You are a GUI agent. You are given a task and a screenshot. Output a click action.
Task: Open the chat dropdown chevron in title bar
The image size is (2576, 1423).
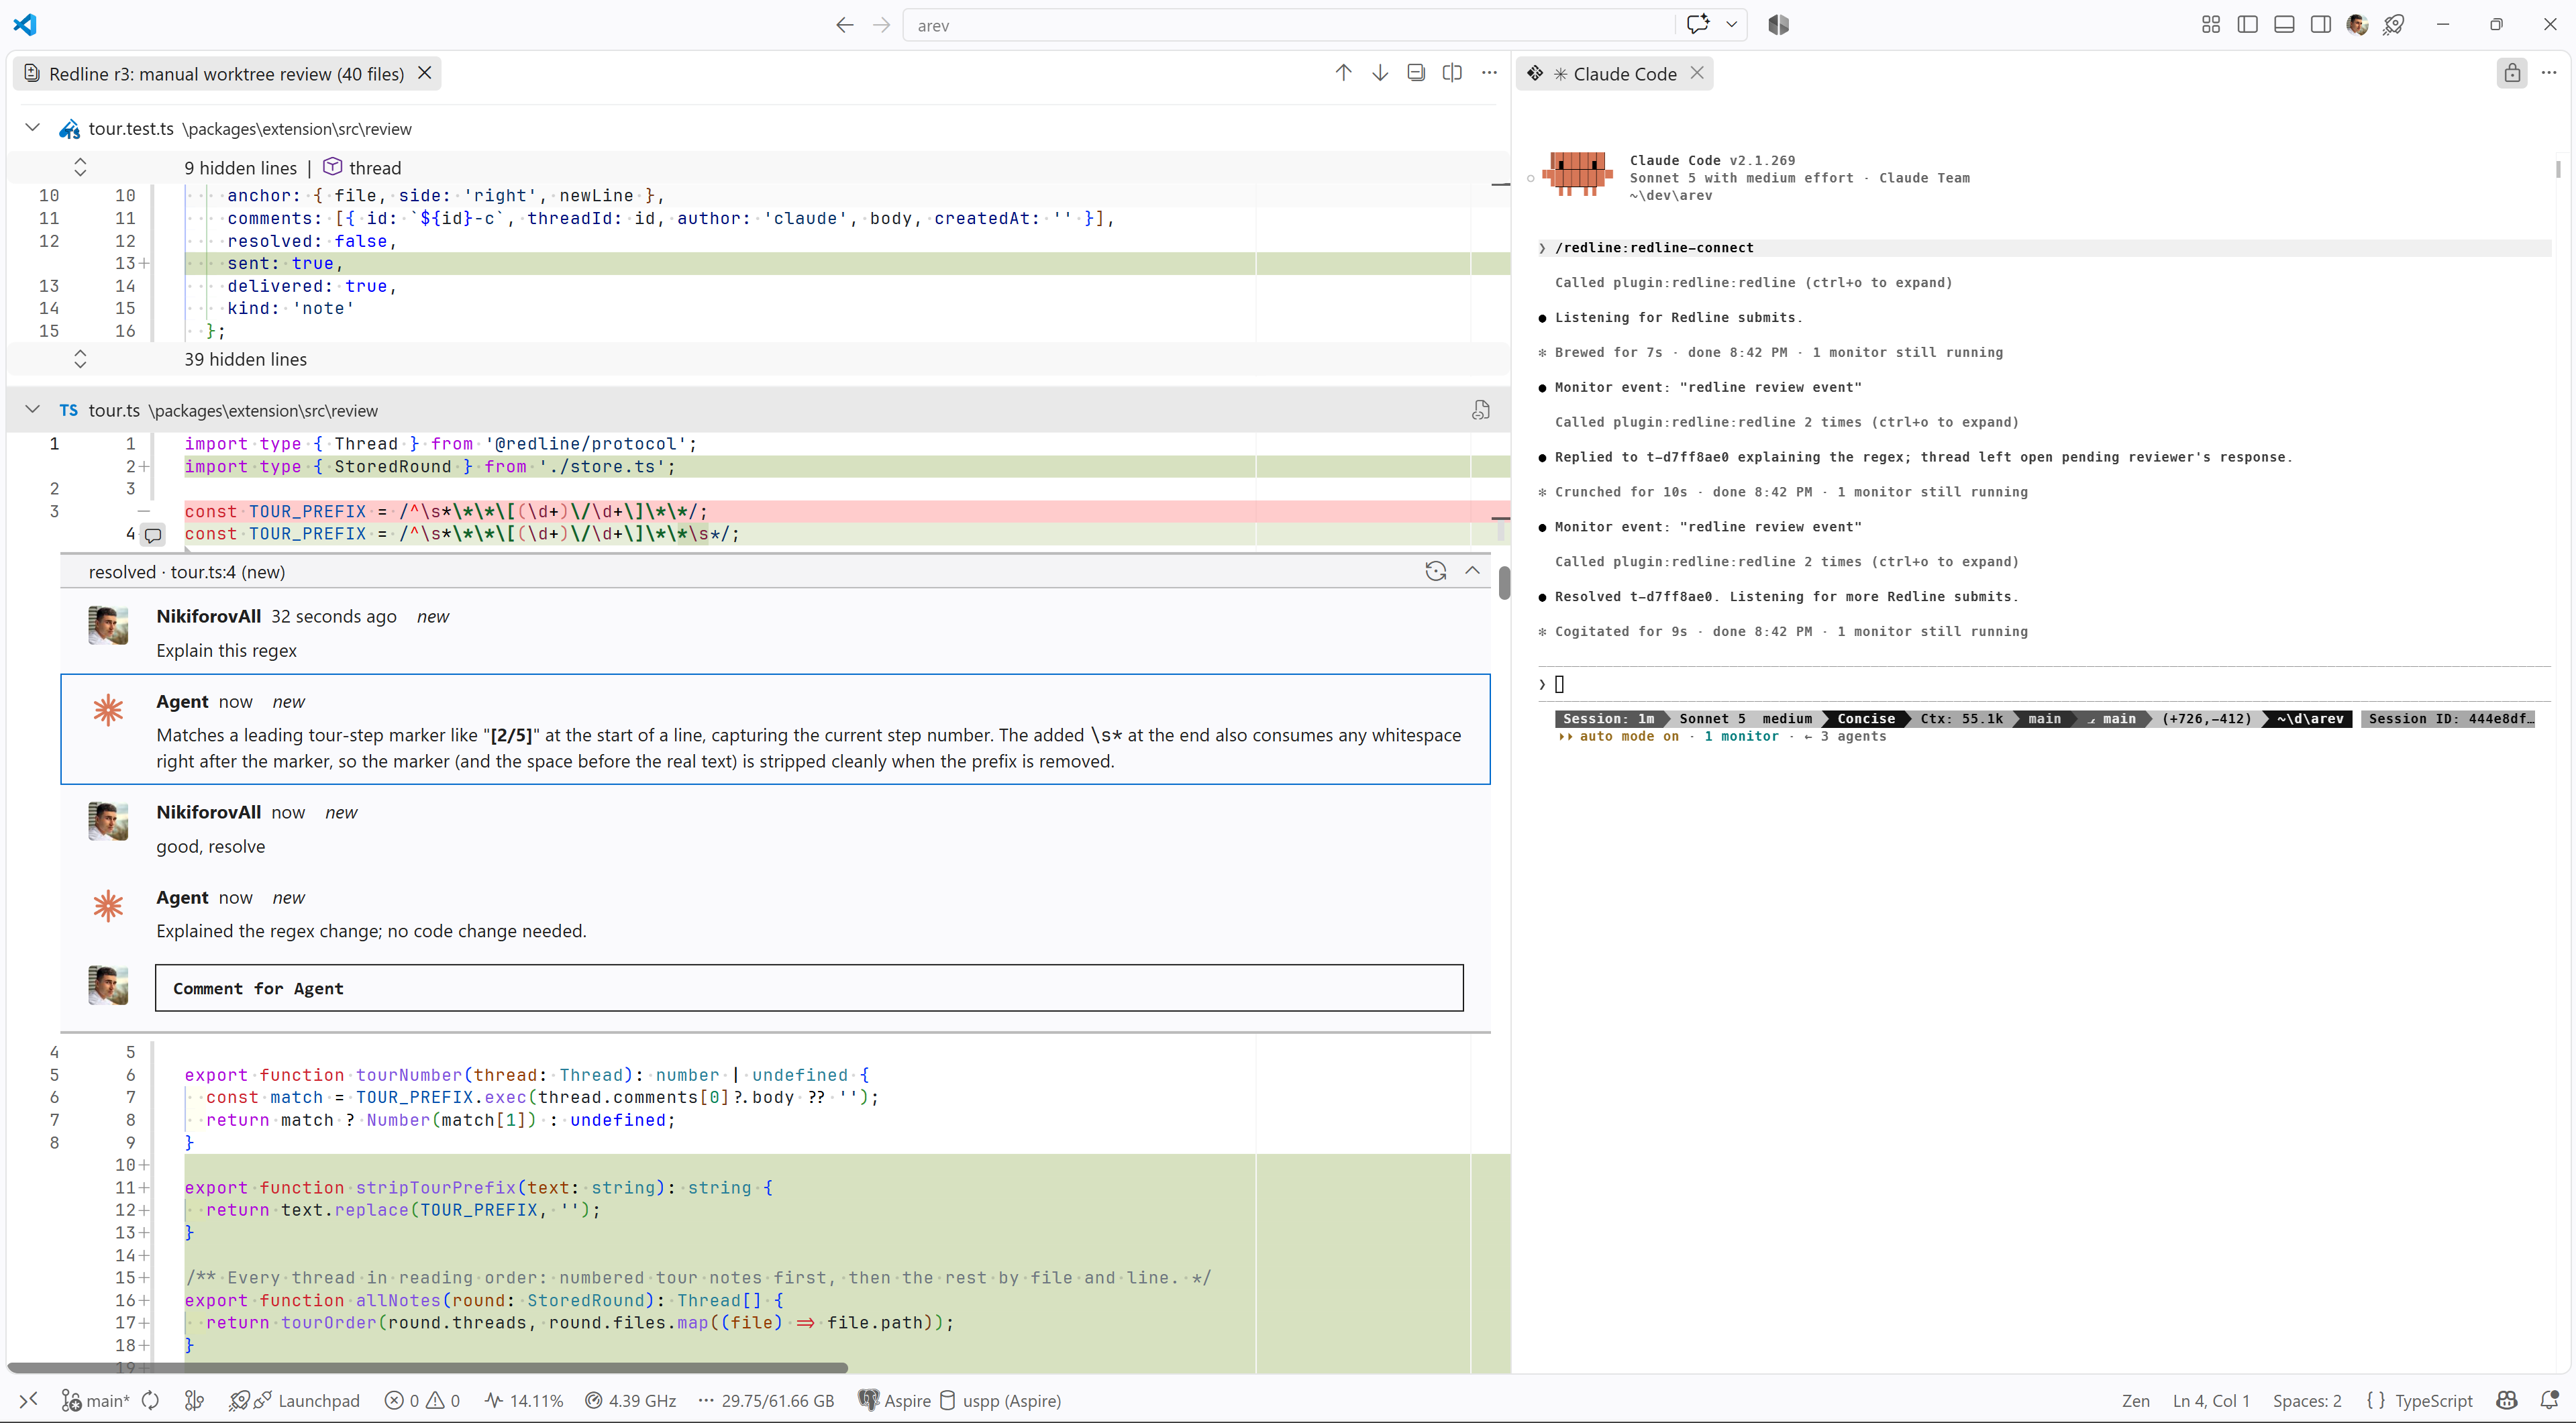point(1732,25)
